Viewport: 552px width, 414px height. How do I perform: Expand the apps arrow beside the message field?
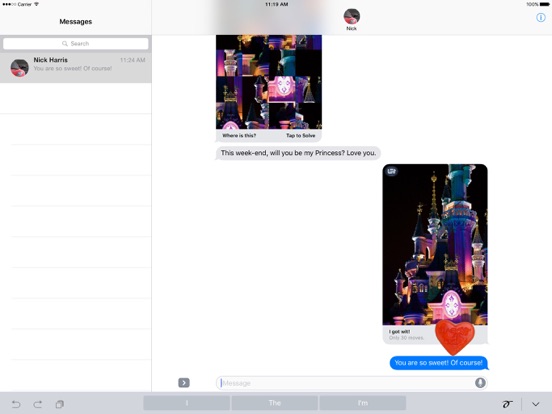(x=184, y=383)
